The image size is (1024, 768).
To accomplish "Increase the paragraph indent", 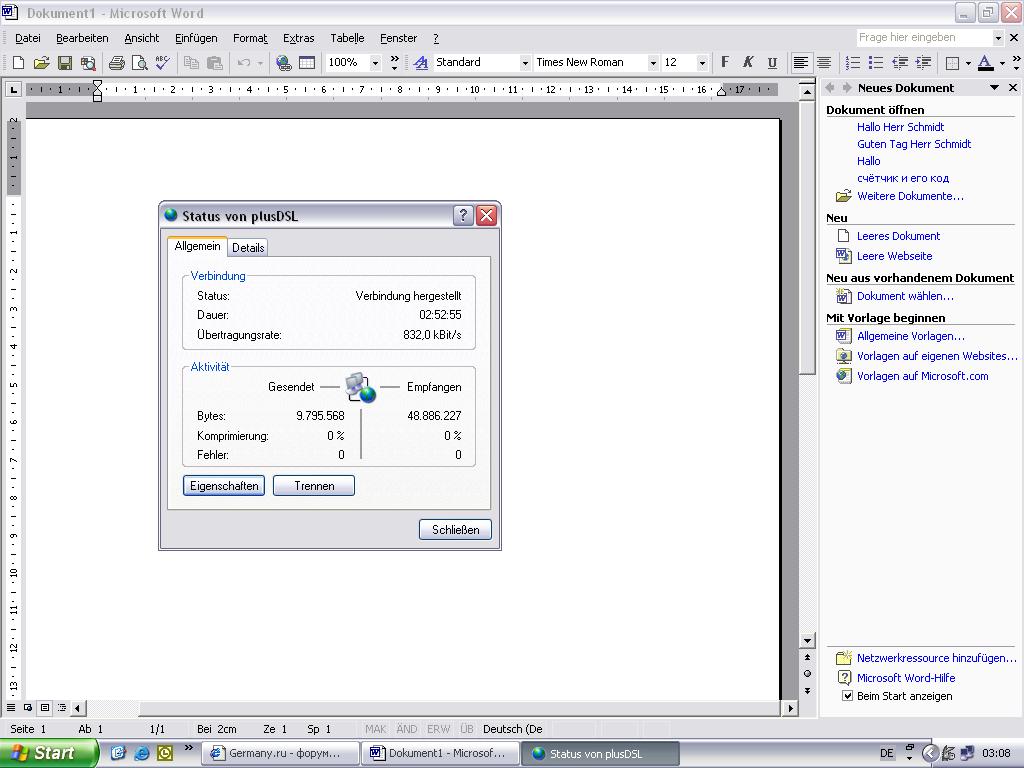I will click(x=923, y=63).
